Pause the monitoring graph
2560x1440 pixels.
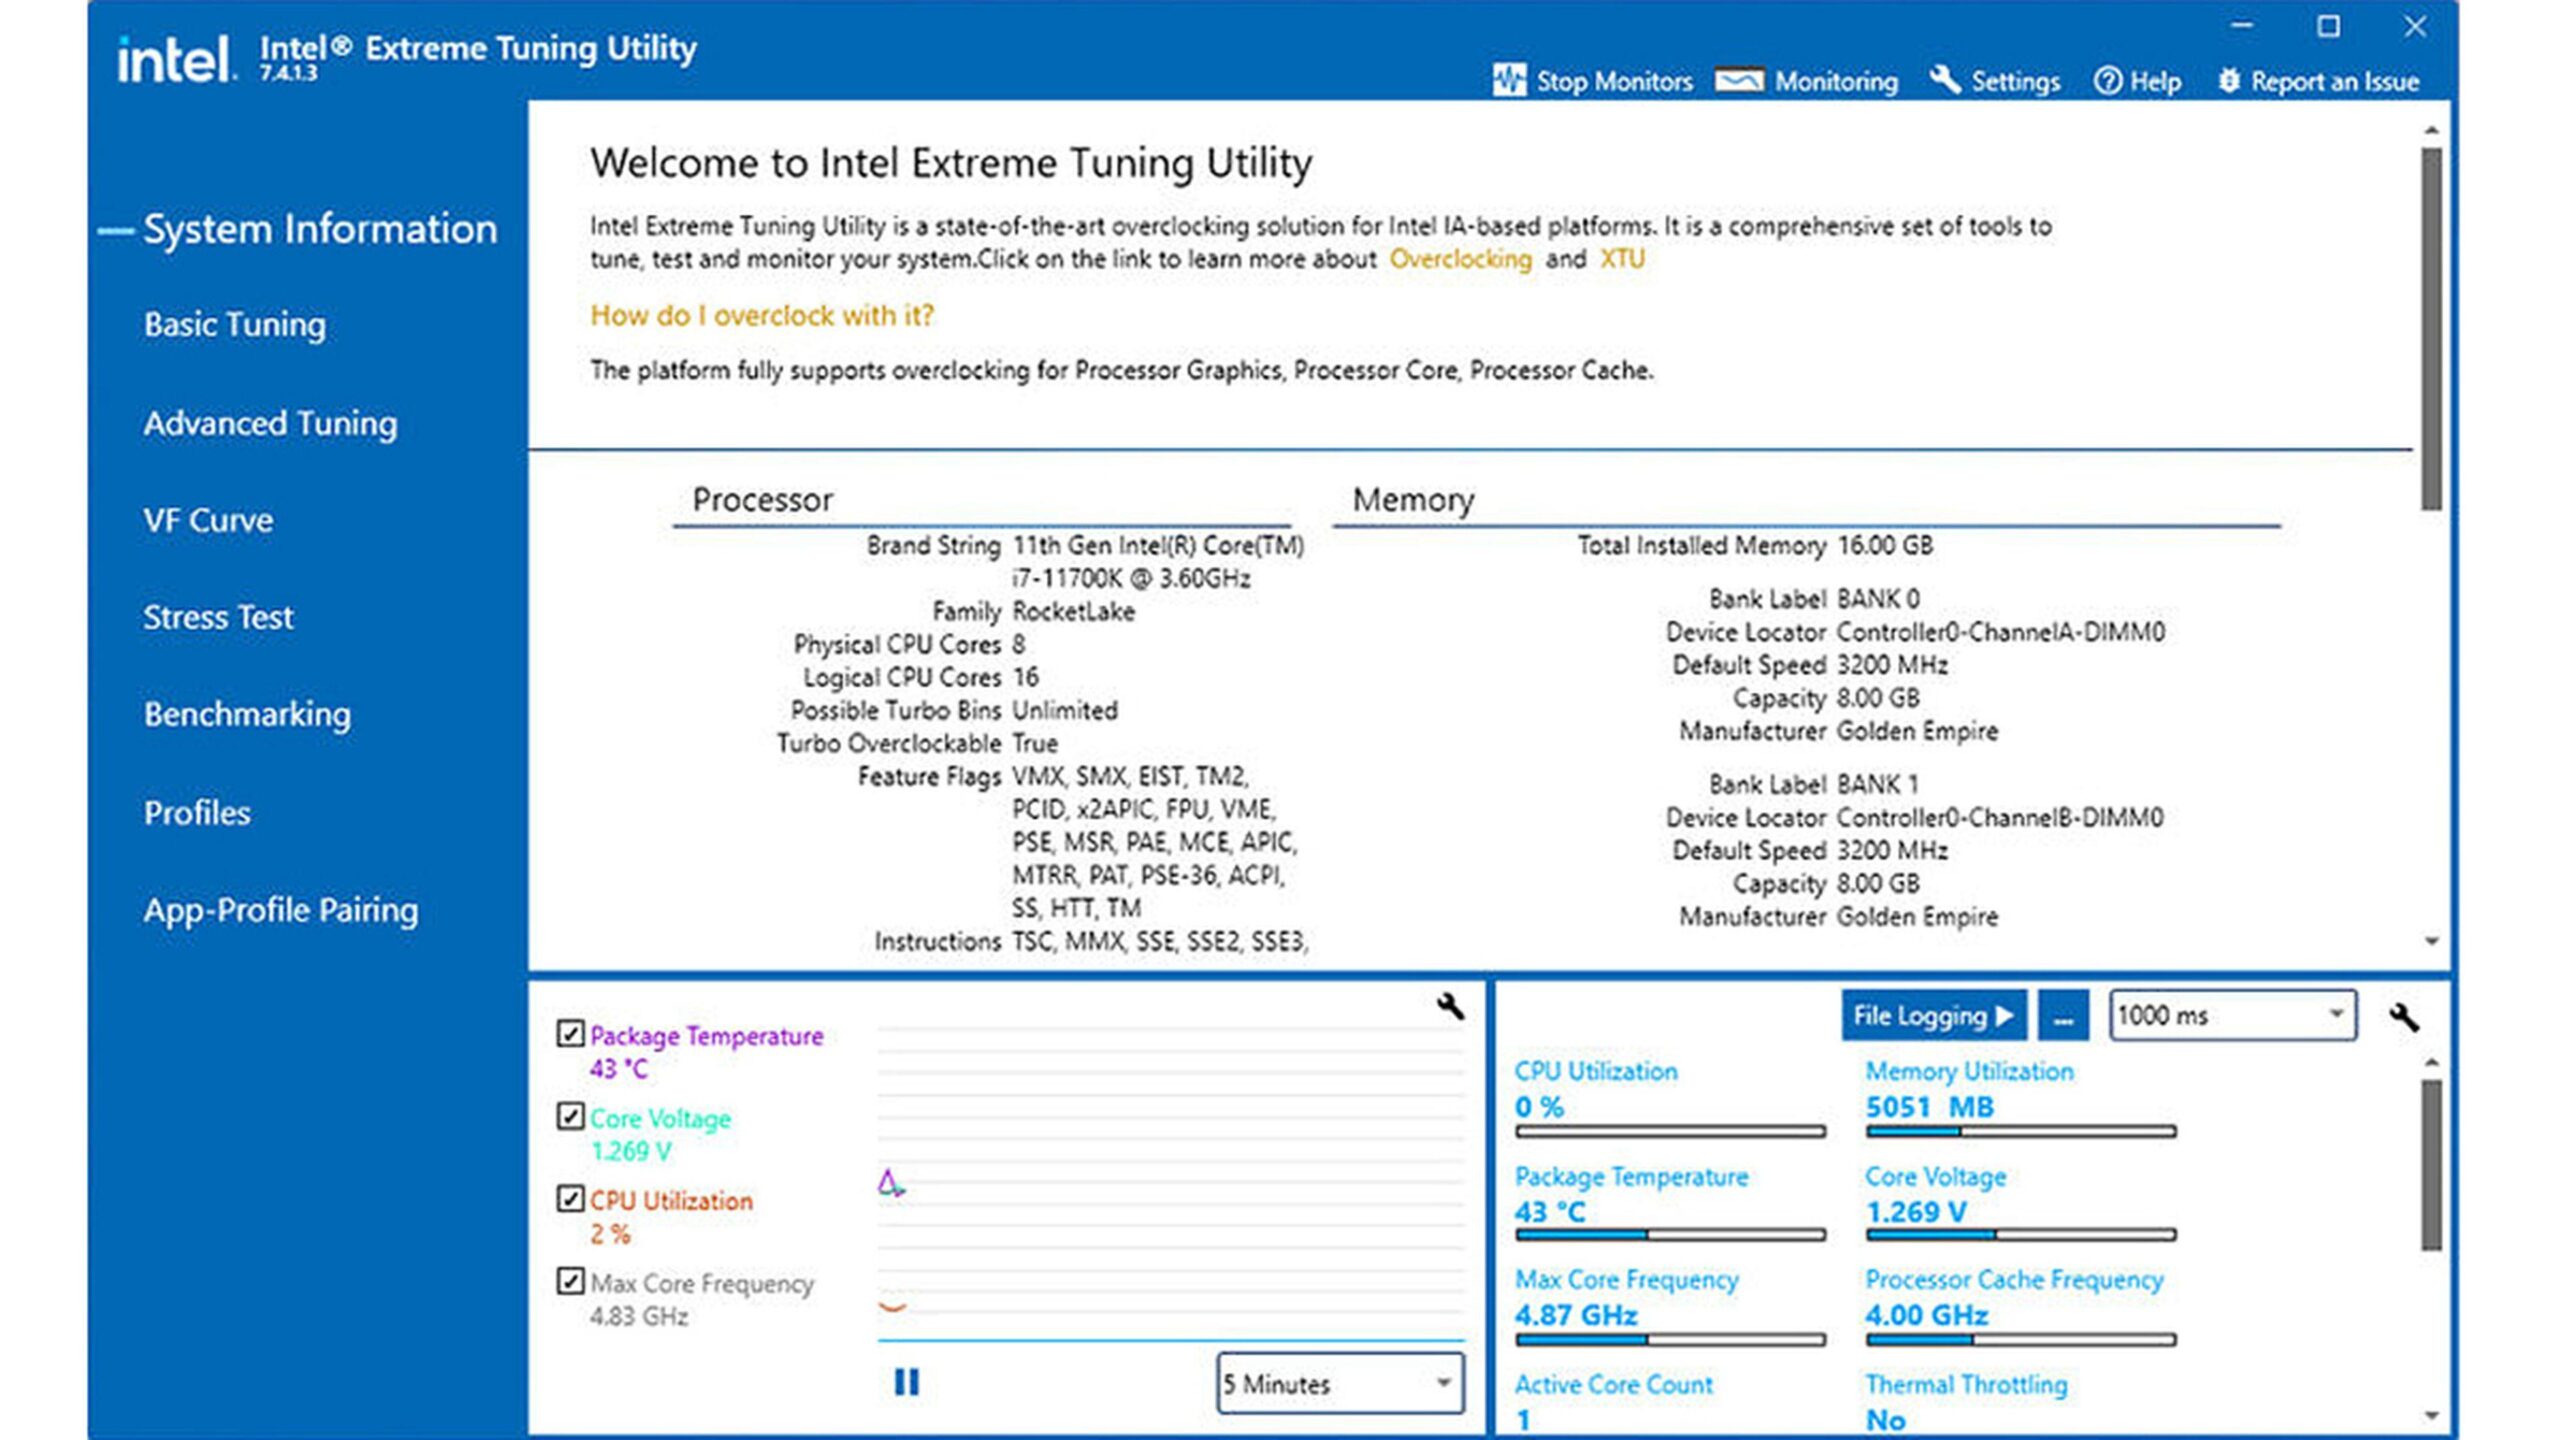(906, 1383)
